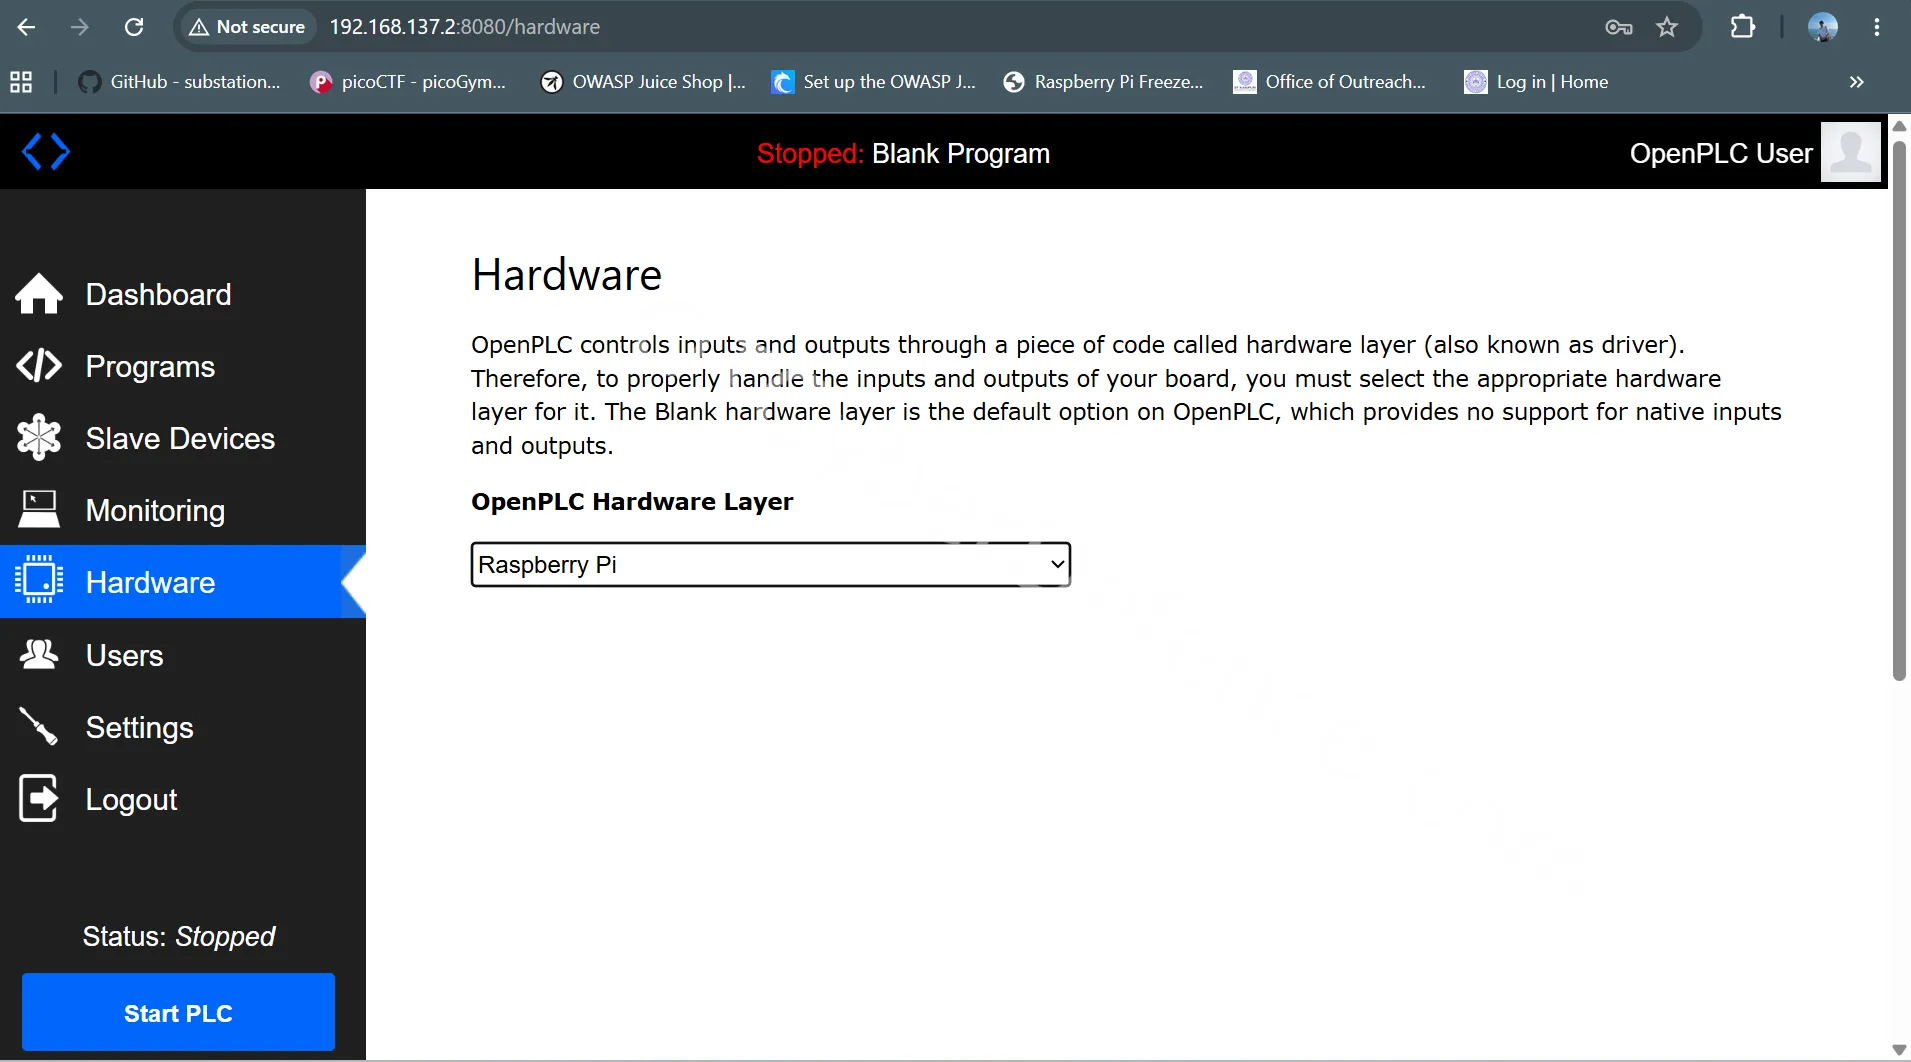
Task: Open the Slave Devices menu item
Action: click(x=183, y=438)
